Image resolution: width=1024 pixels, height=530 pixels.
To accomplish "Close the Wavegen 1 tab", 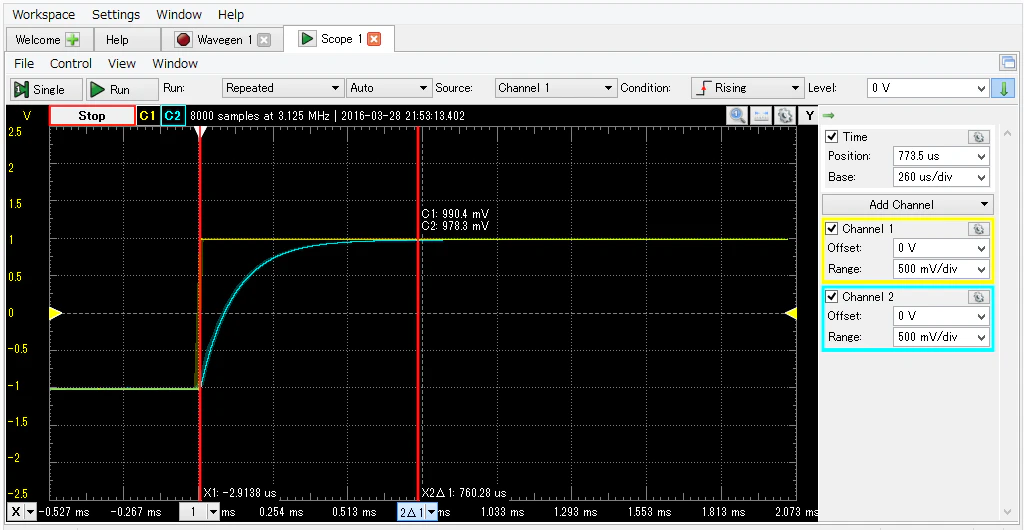I will point(263,40).
